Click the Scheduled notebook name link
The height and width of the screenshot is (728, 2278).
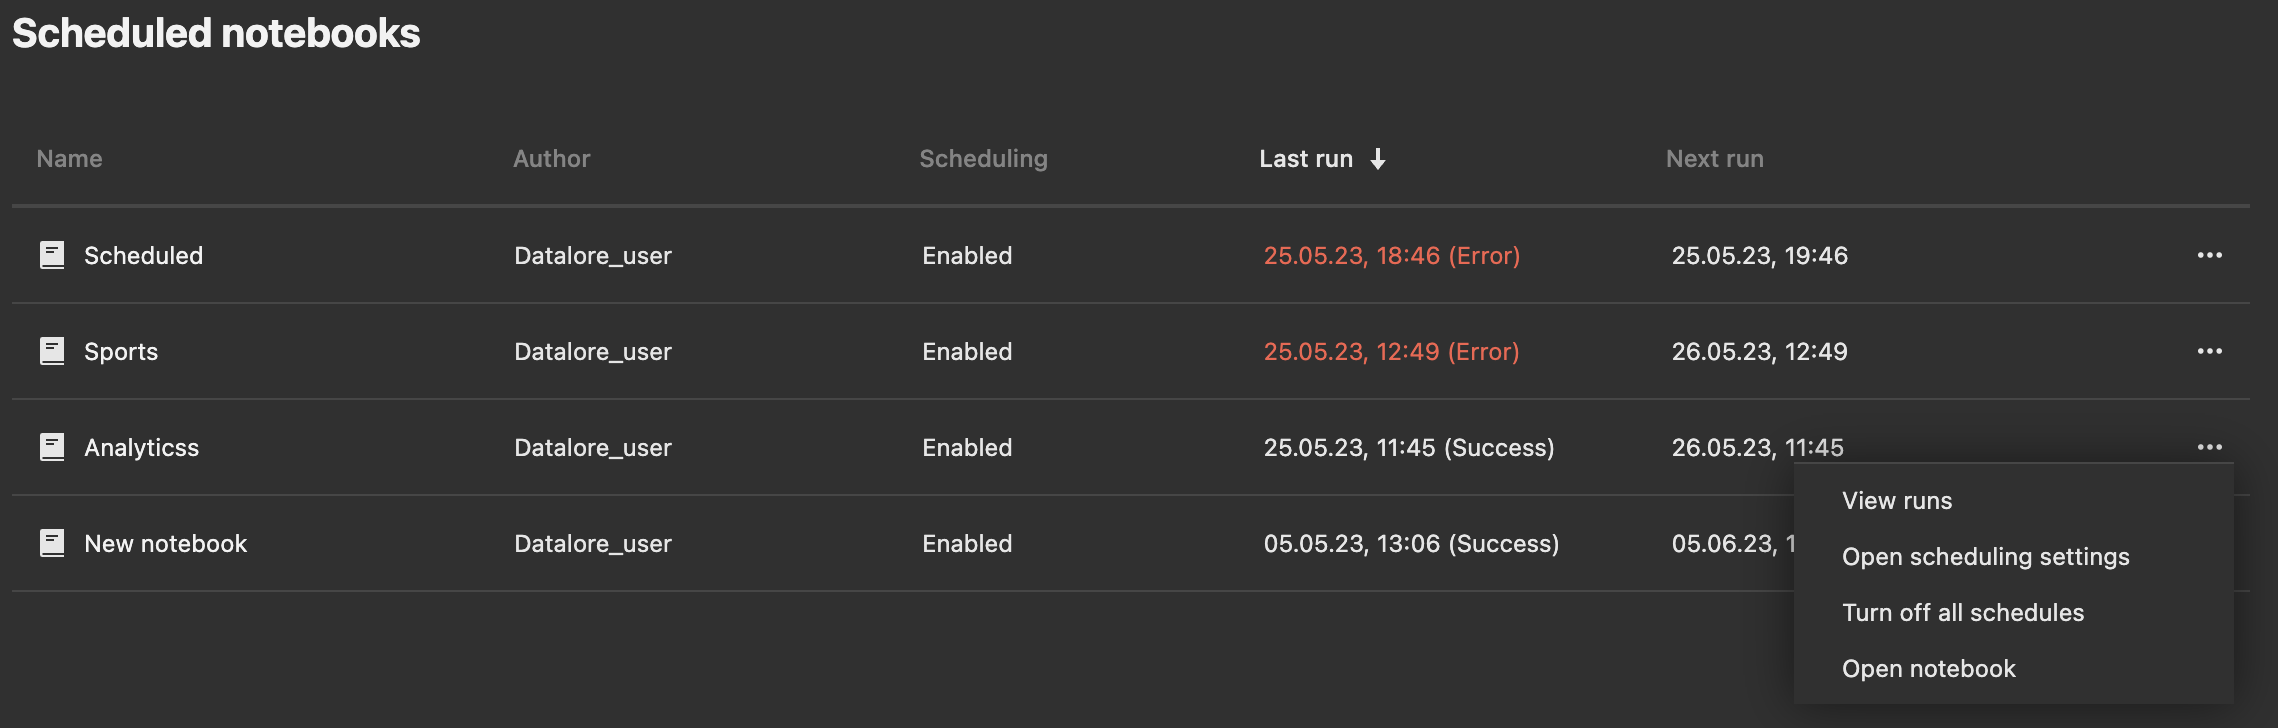pyautogui.click(x=143, y=254)
